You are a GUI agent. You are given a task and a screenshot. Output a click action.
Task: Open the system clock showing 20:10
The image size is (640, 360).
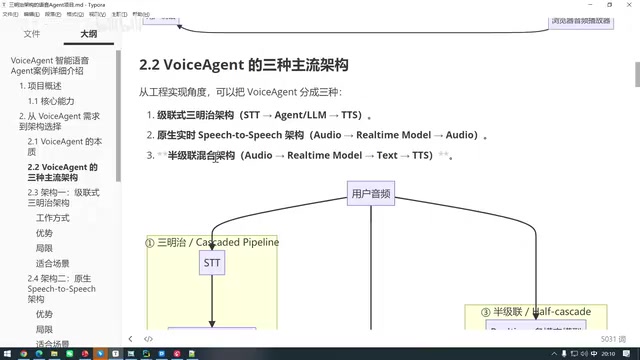pyautogui.click(x=608, y=353)
